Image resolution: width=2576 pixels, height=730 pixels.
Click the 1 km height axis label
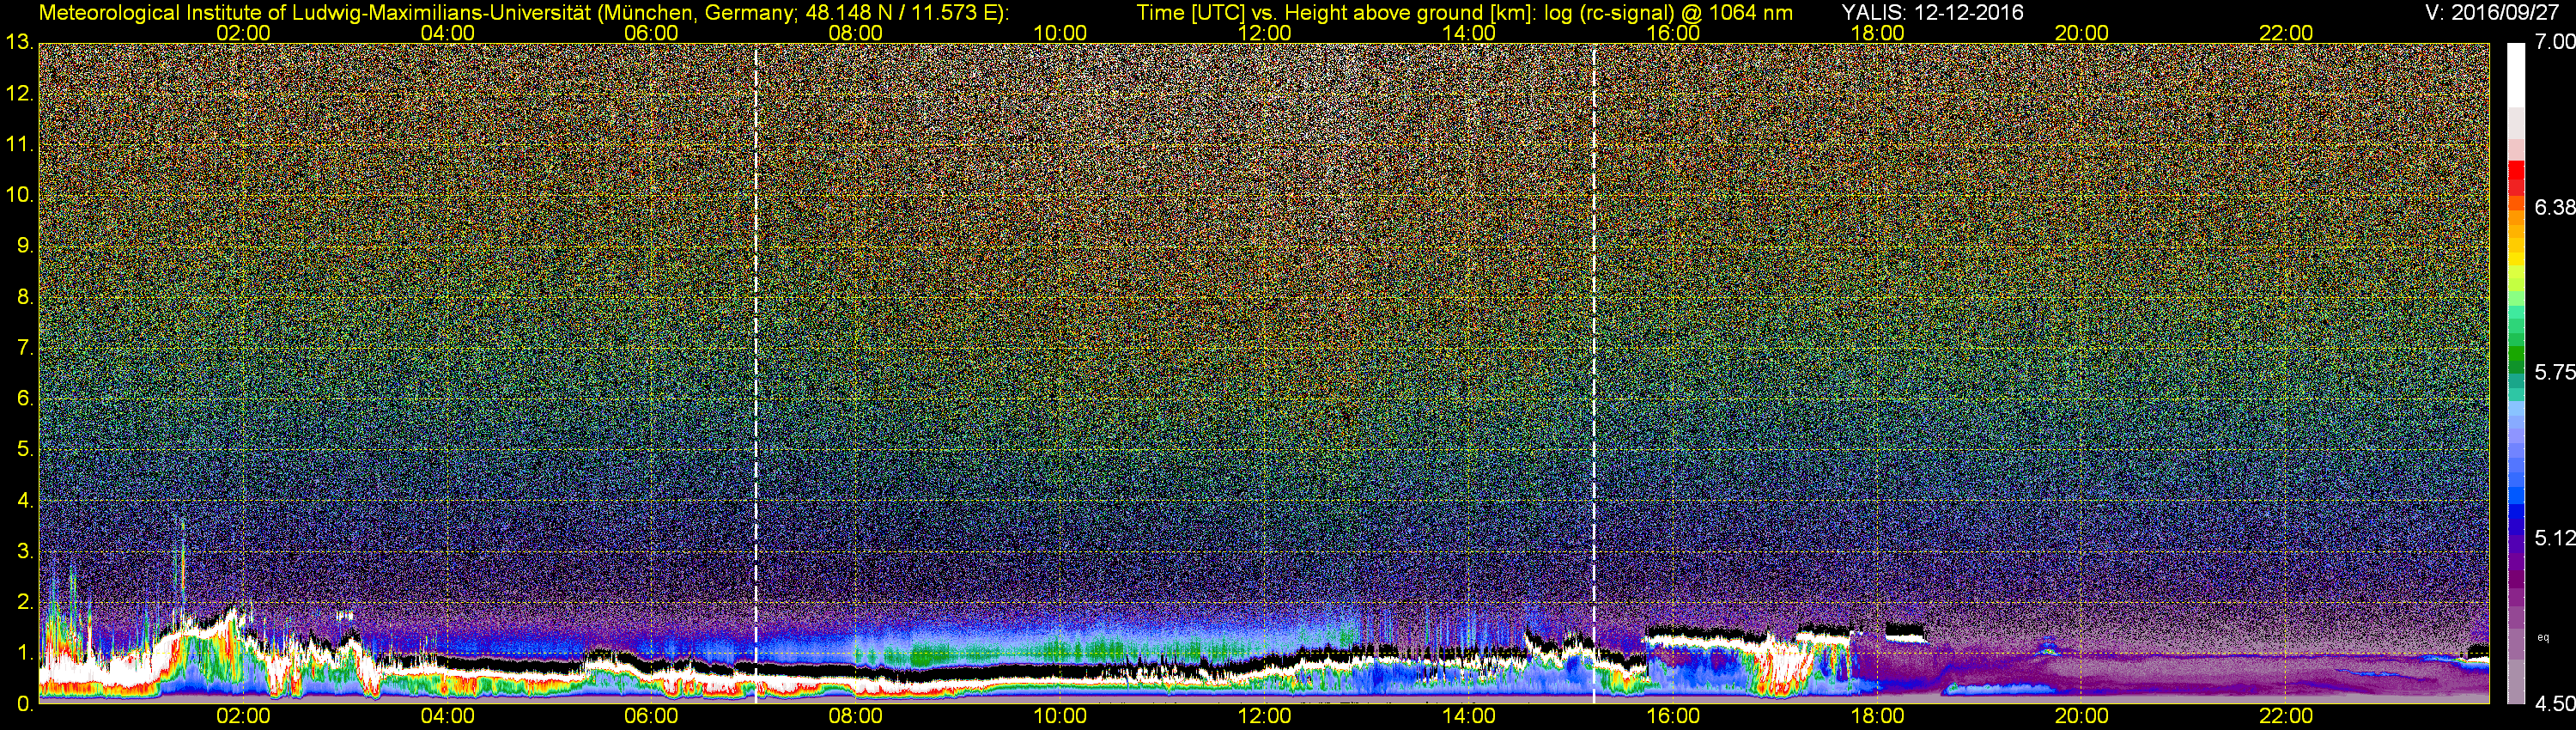point(24,653)
